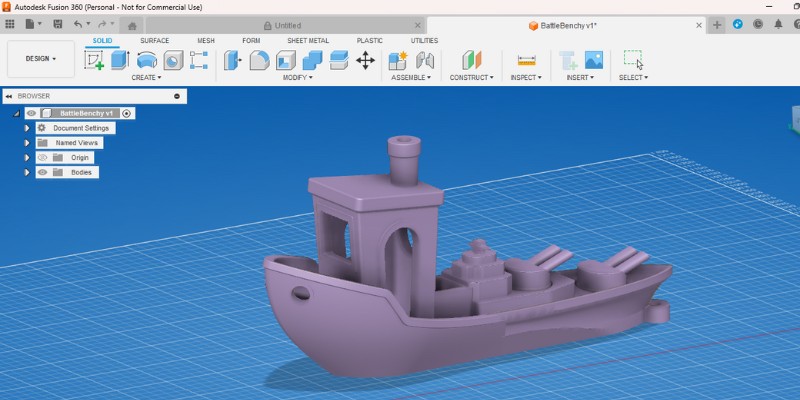Select the window Select tool
Image resolution: width=800 pixels, height=400 pixels.
click(x=633, y=59)
